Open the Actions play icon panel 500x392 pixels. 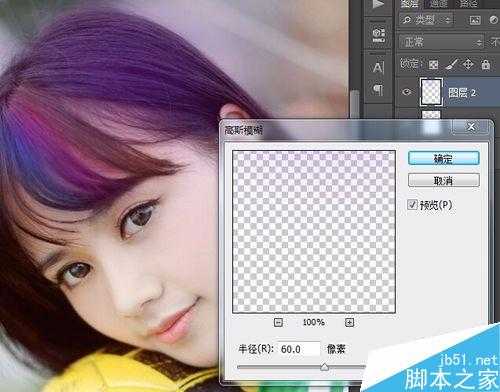pyautogui.click(x=378, y=4)
